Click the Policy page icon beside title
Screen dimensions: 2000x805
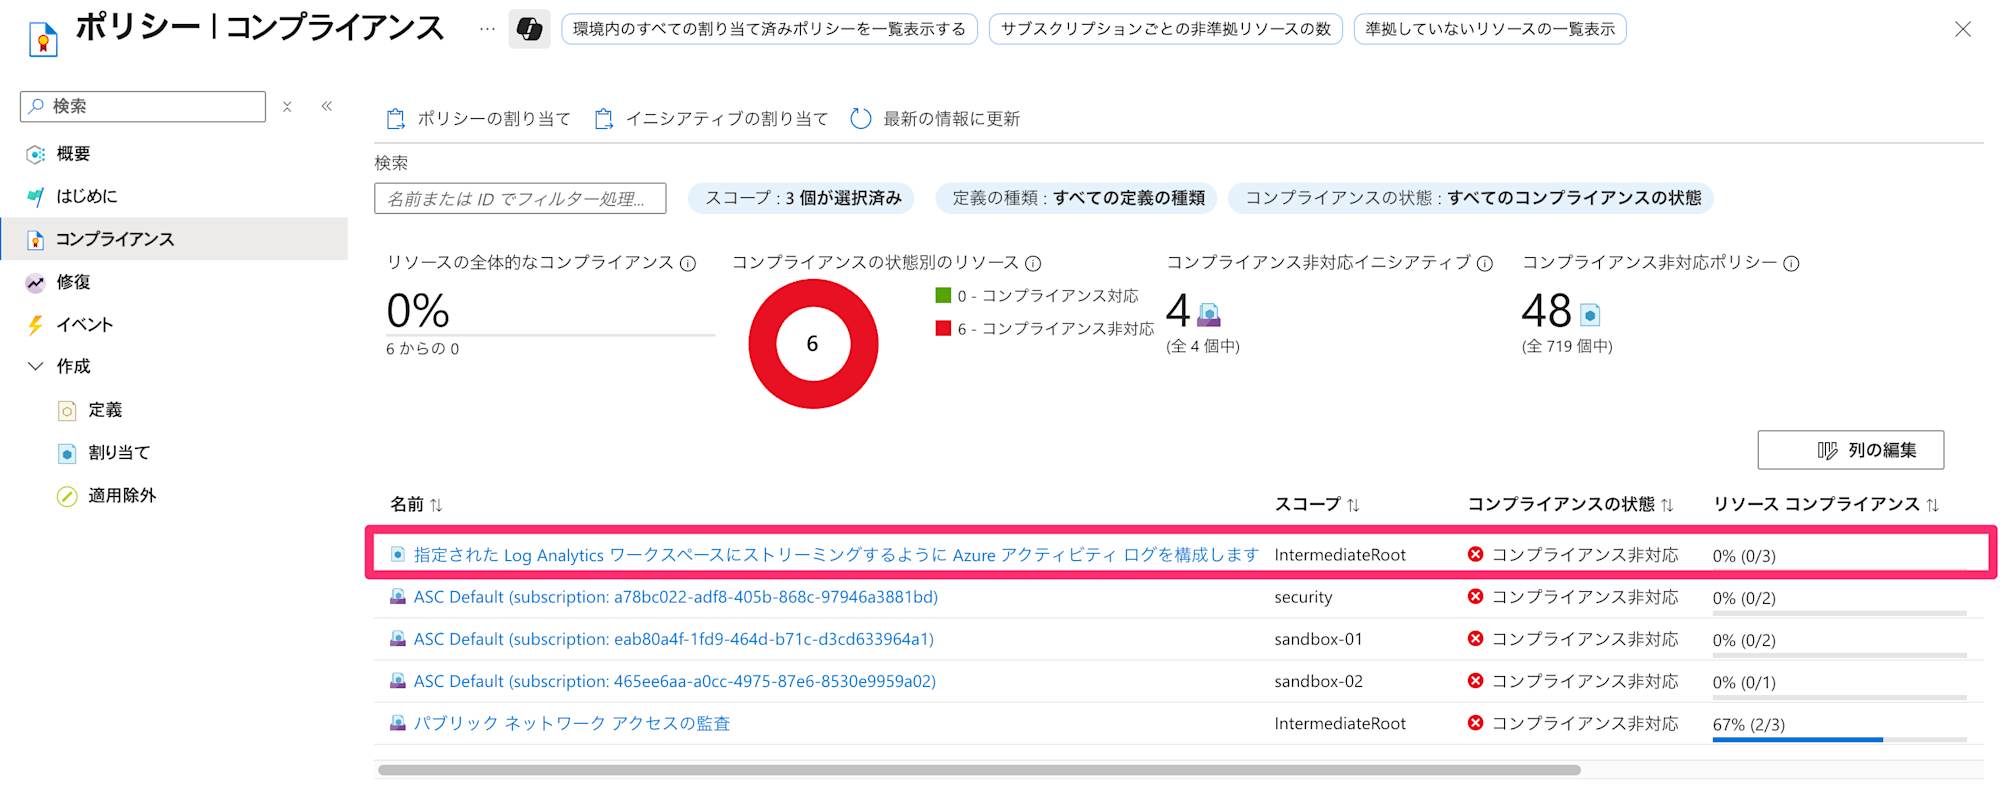point(43,38)
